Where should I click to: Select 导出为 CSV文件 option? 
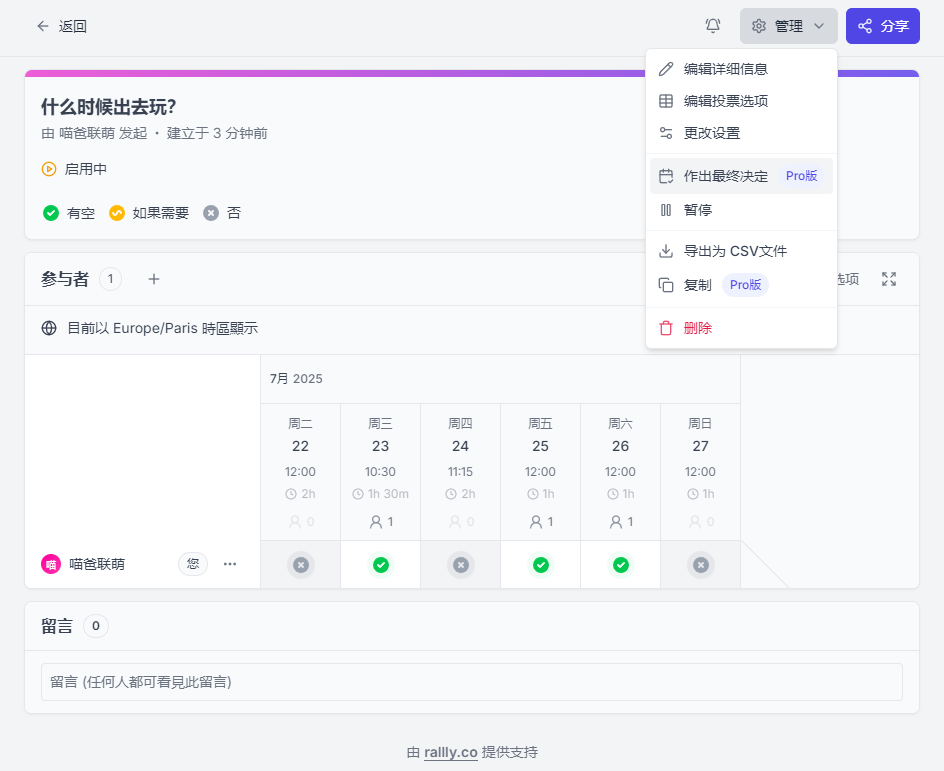[x=741, y=251]
